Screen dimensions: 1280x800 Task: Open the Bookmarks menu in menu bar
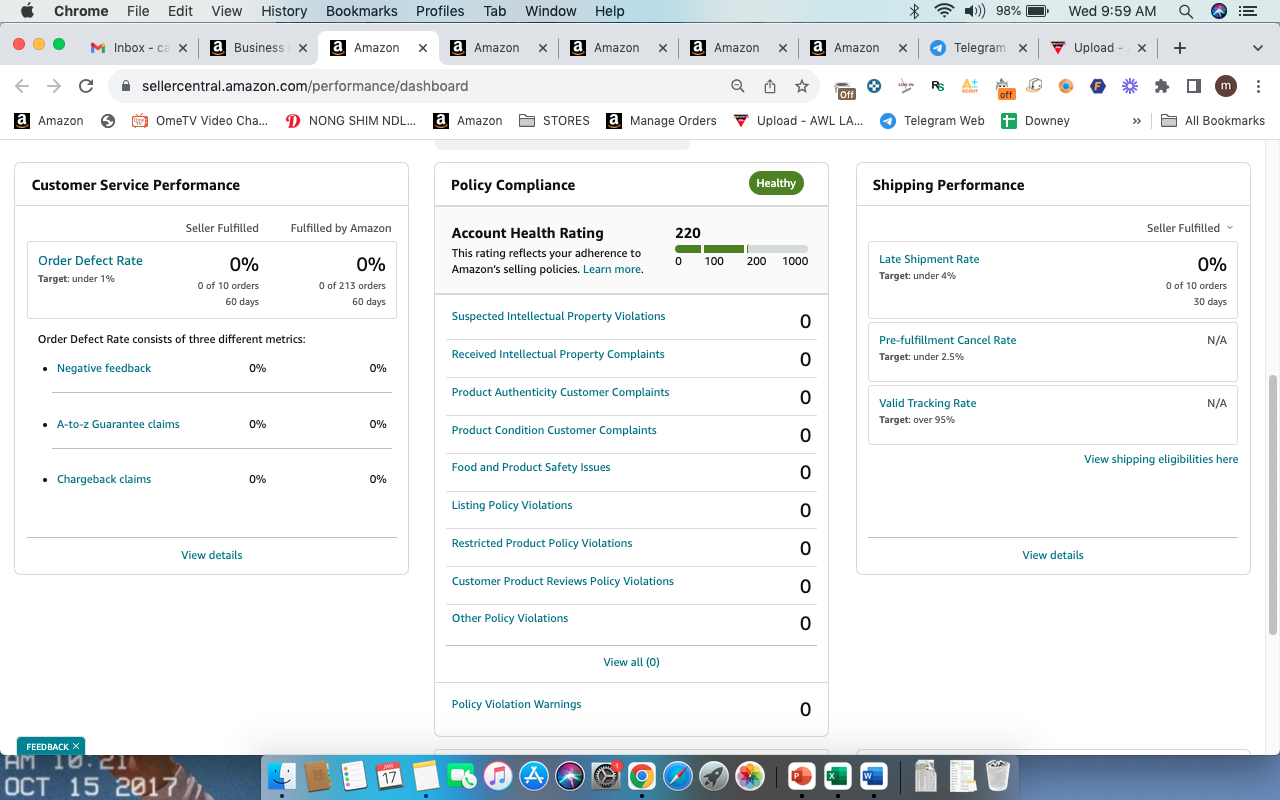pyautogui.click(x=362, y=11)
